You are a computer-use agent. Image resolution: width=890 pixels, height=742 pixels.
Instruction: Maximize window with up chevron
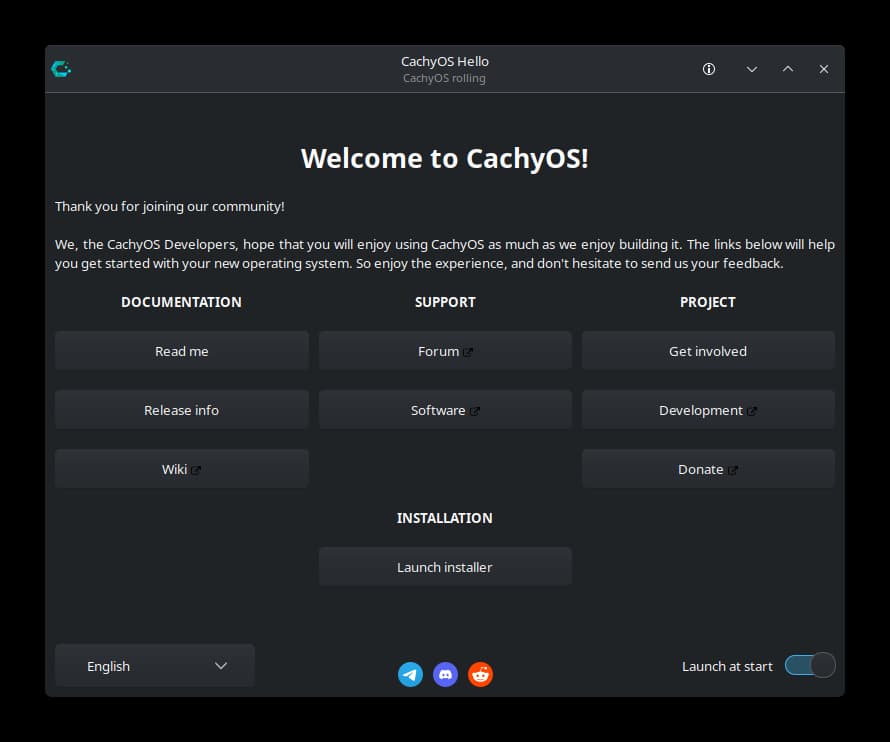[787, 69]
